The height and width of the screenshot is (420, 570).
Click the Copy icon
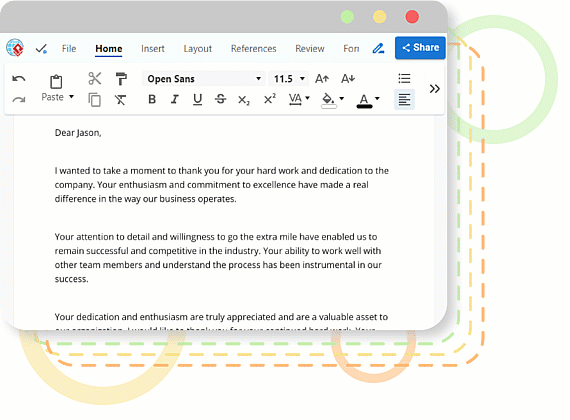coord(95,100)
